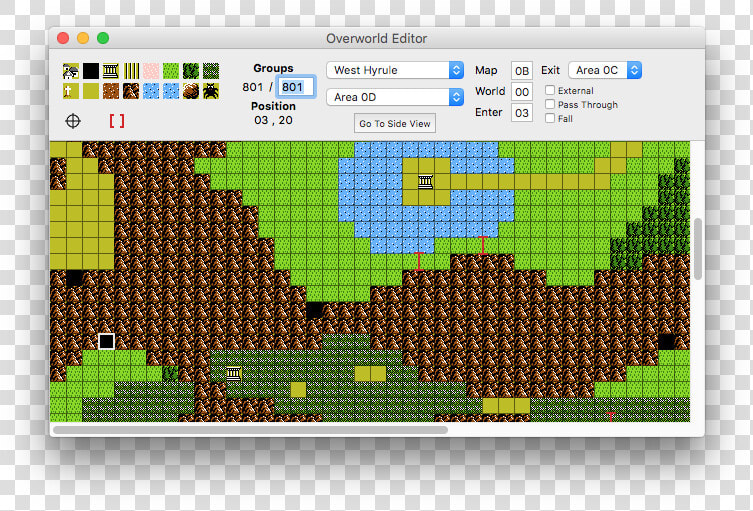Toggle the Pass Through checkbox
This screenshot has height=511, width=753.
[x=550, y=104]
